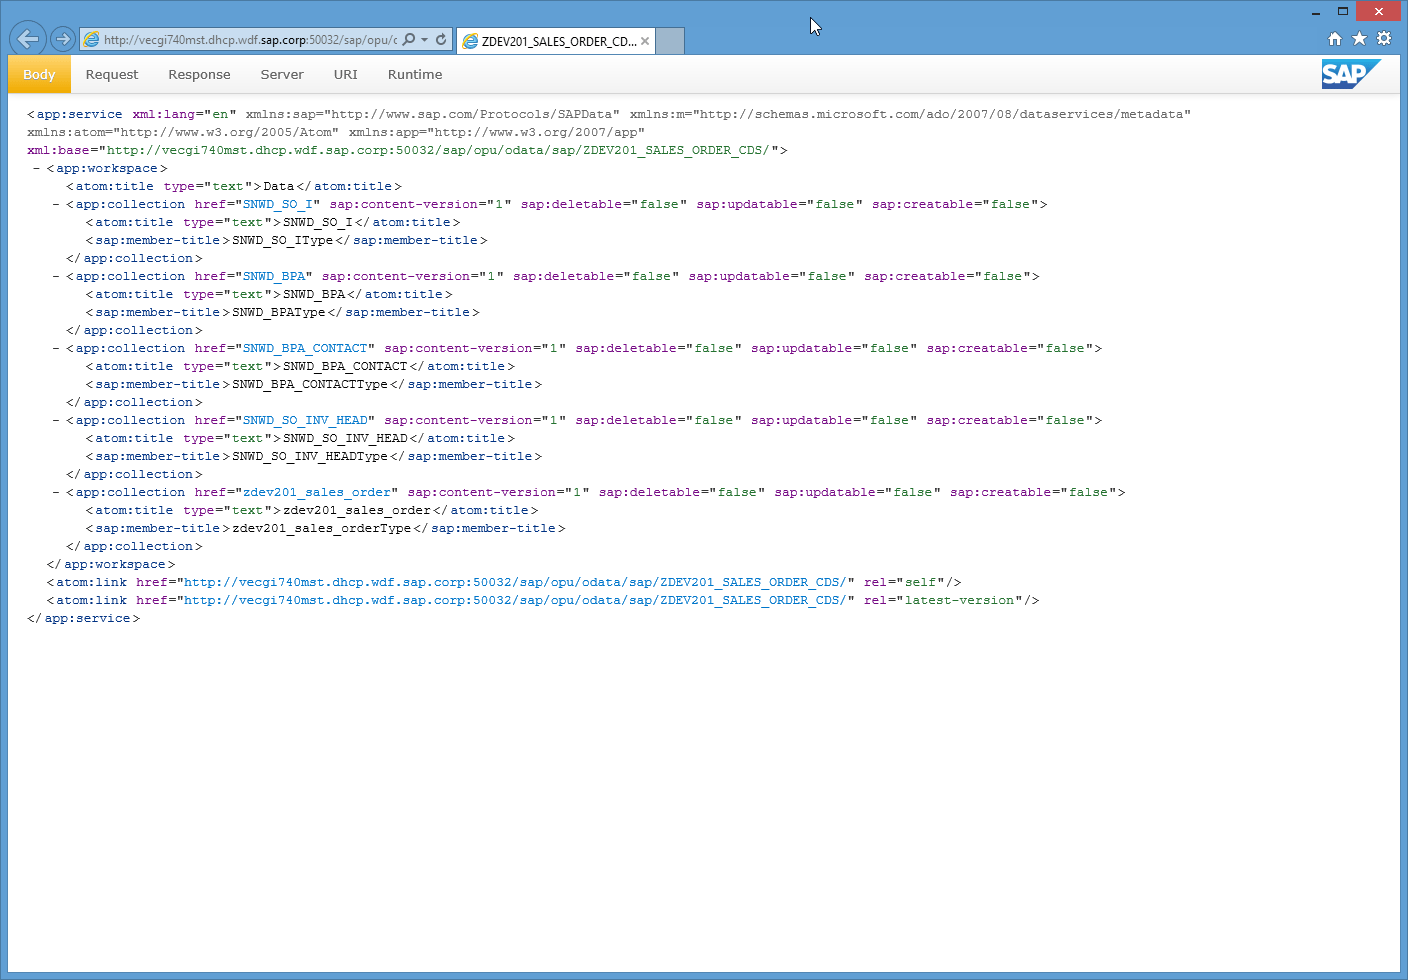Follow the SNWD_SO_I href link
The image size is (1408, 980).
[x=278, y=204]
